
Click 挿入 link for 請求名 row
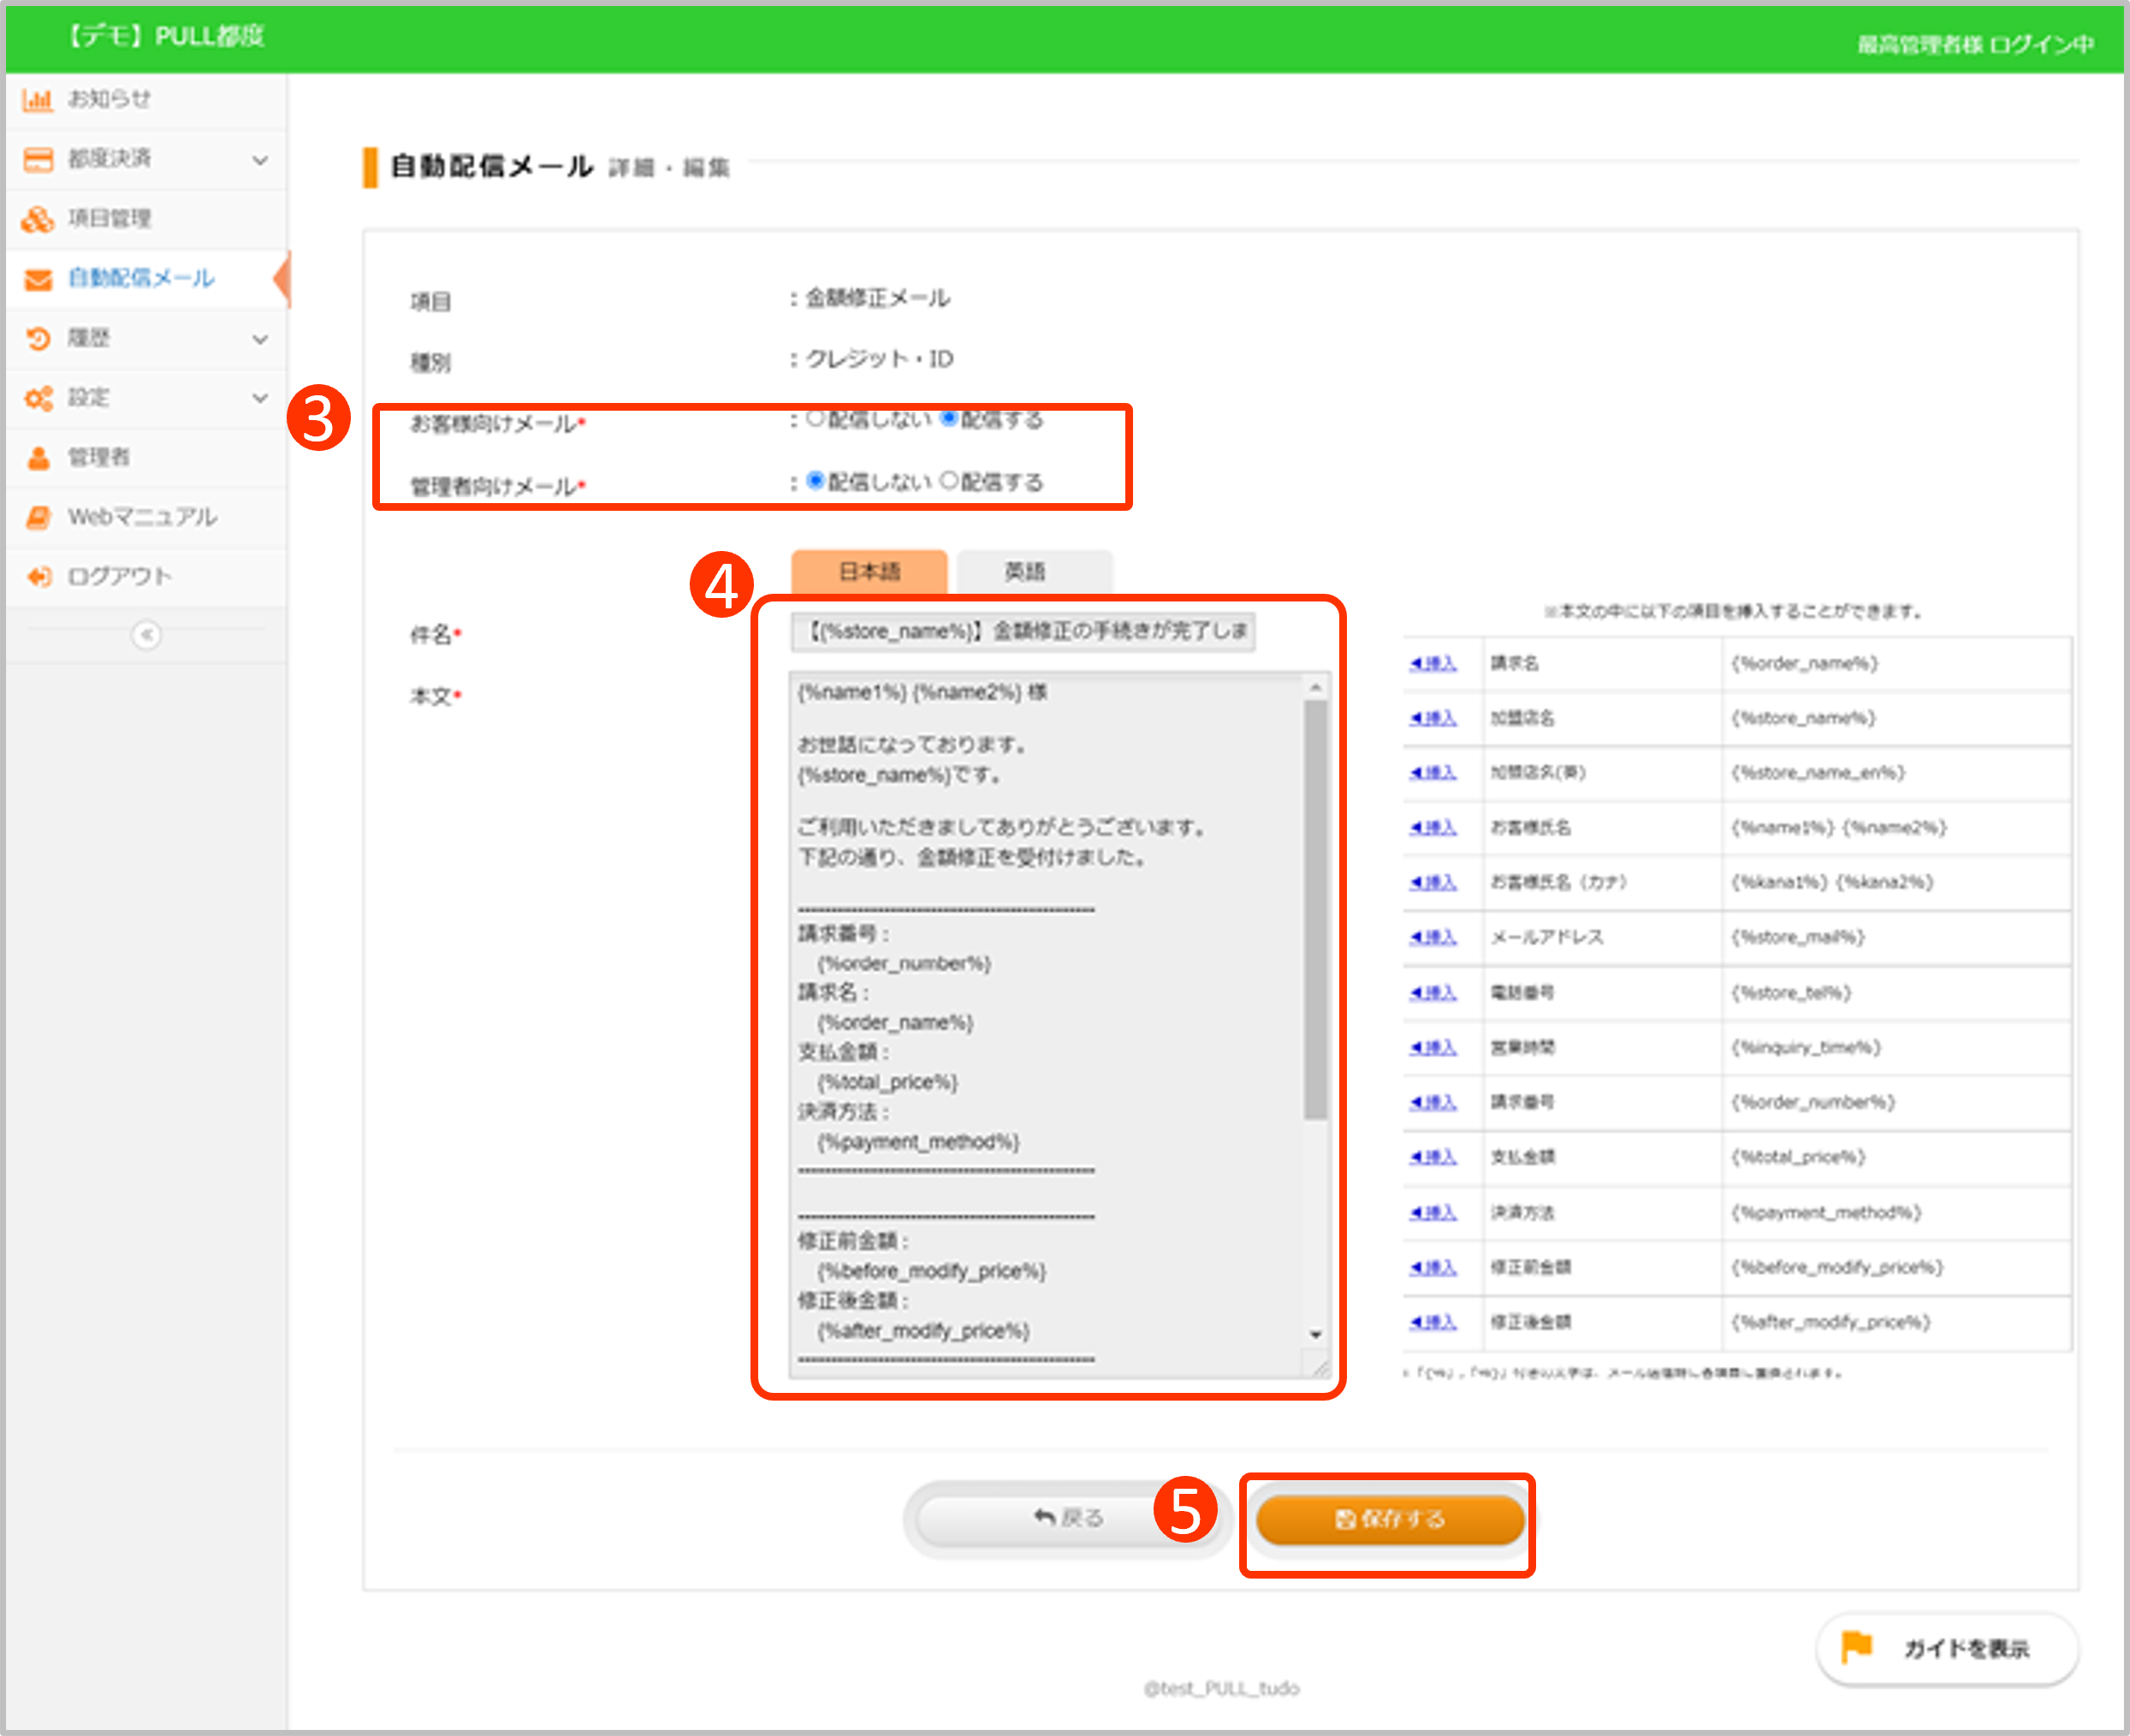(x=1433, y=663)
